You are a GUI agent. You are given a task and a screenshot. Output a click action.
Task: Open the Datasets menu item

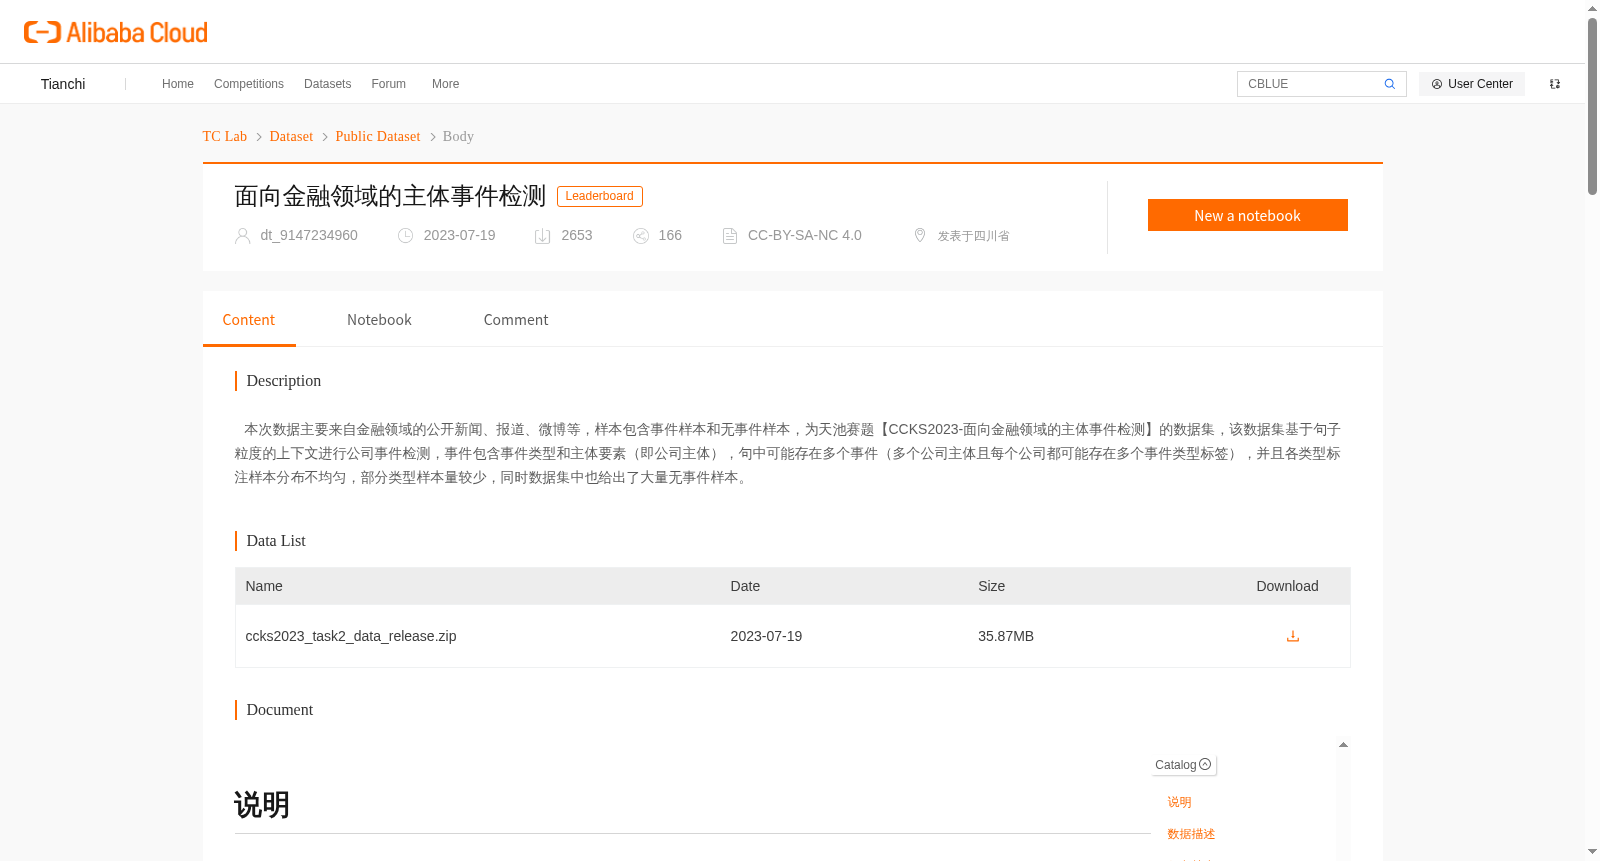(x=327, y=84)
